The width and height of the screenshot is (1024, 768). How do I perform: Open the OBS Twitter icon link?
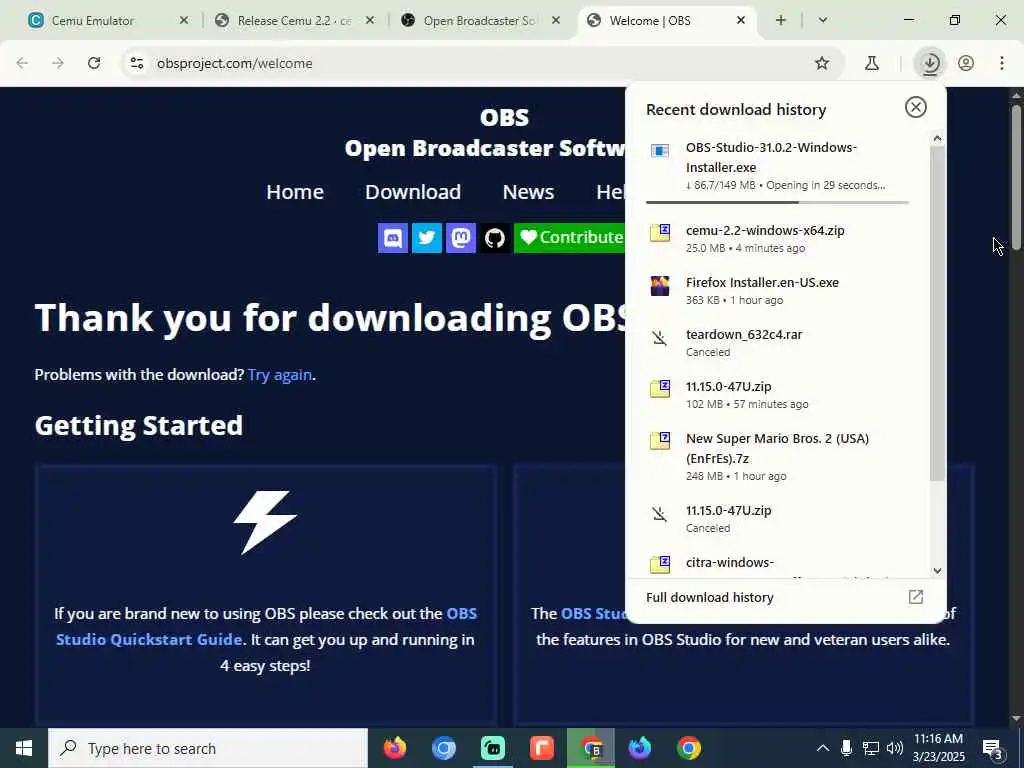point(426,238)
